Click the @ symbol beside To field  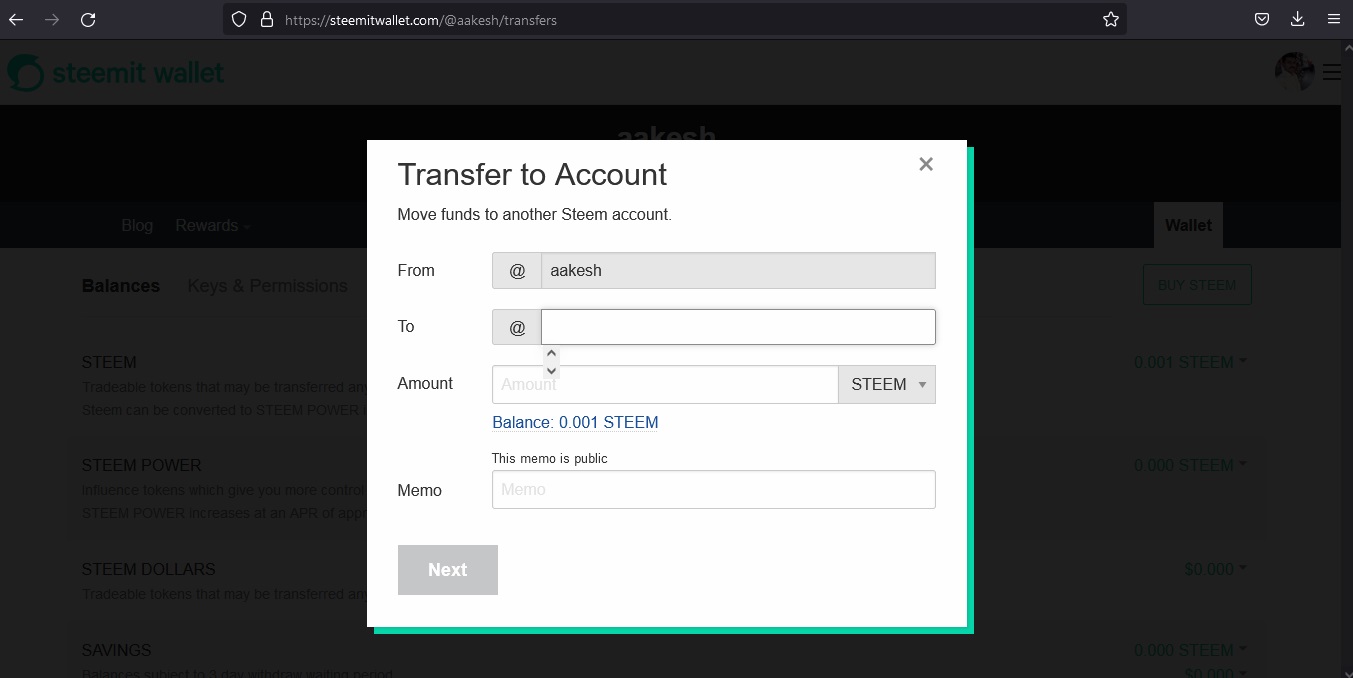point(517,327)
